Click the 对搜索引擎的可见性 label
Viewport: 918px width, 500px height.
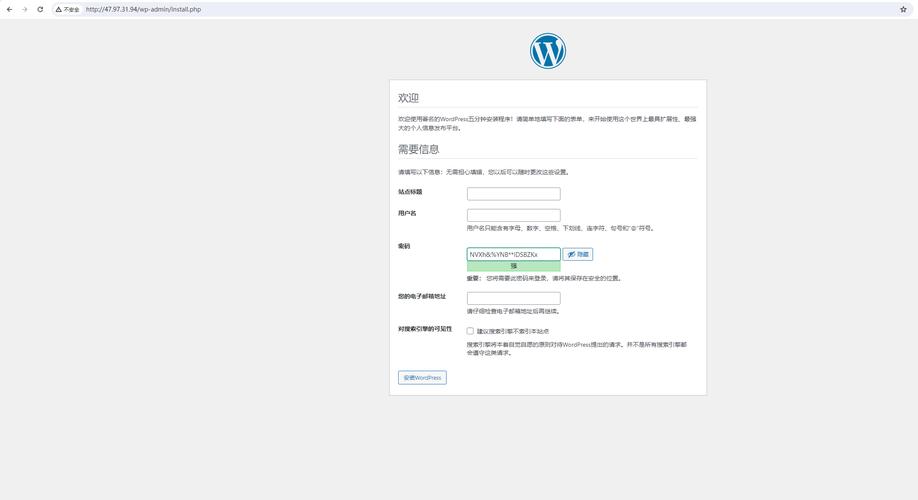pyautogui.click(x=425, y=329)
